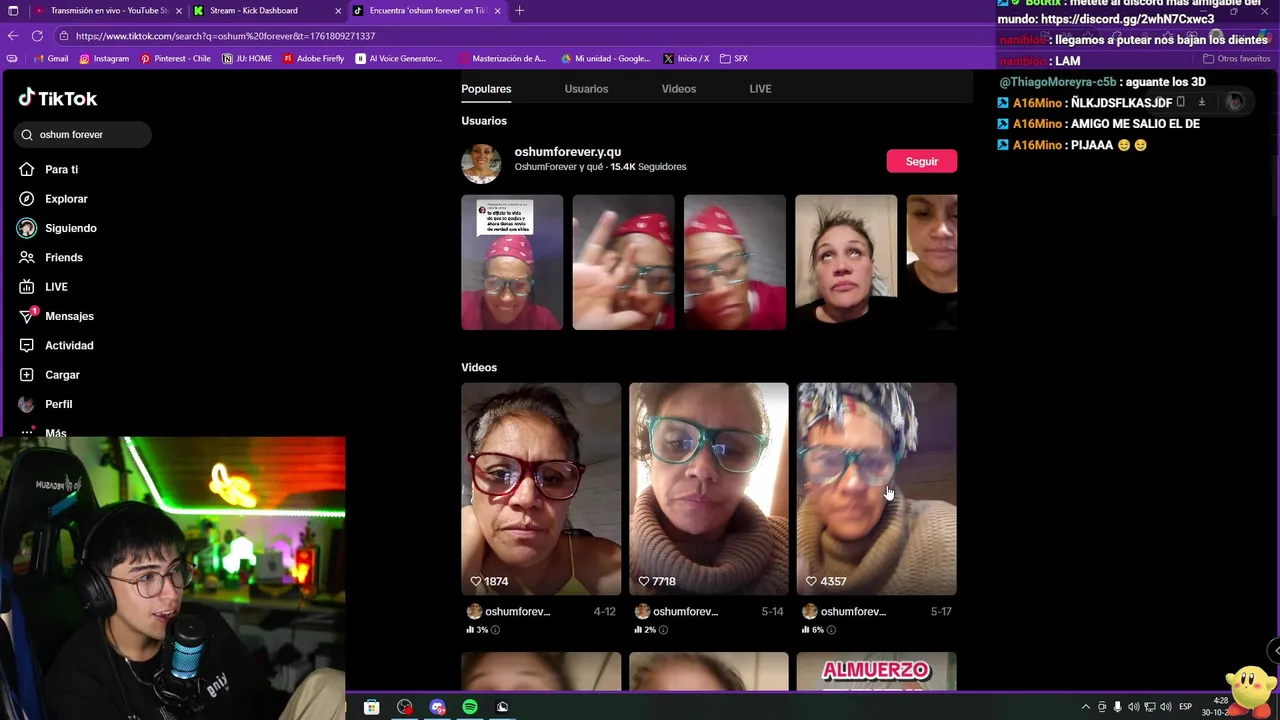The height and width of the screenshot is (720, 1280).
Task: Click the microphone tray icon
Action: coord(1118,707)
